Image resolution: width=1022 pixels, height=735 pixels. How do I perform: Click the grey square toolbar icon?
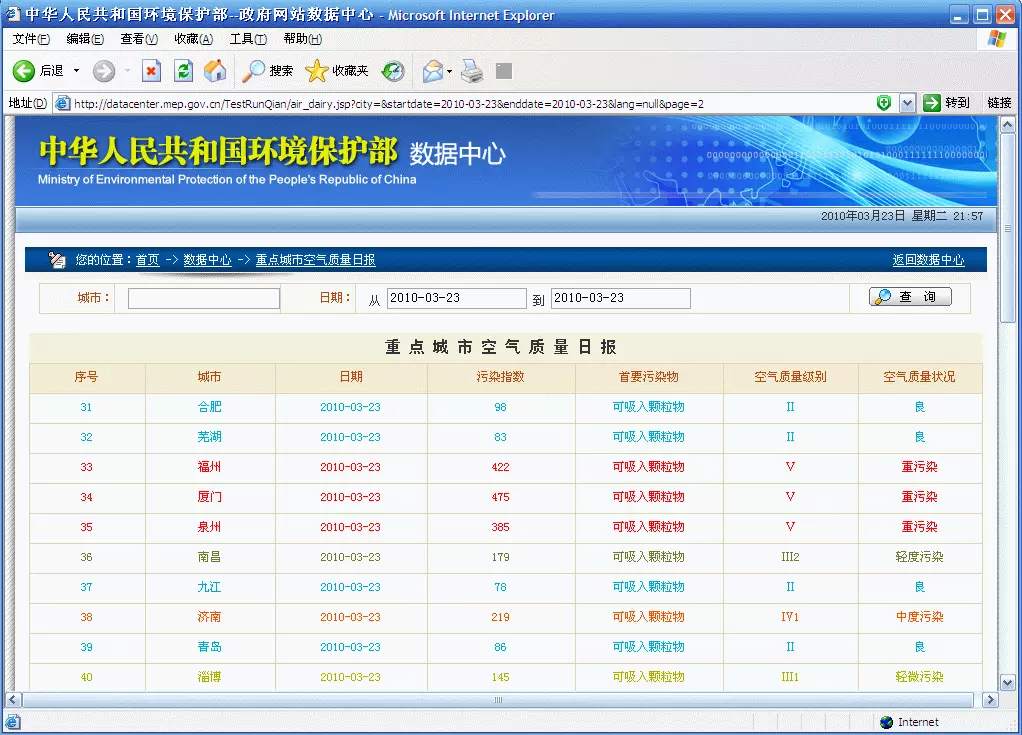pos(504,70)
